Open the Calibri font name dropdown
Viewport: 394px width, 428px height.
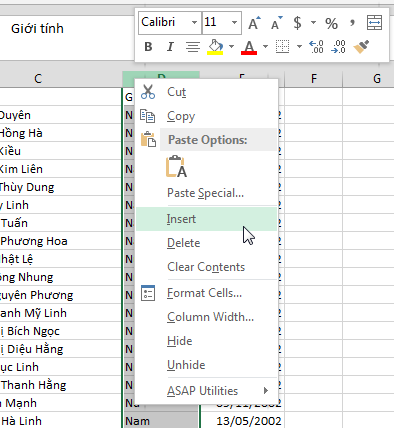tap(194, 23)
